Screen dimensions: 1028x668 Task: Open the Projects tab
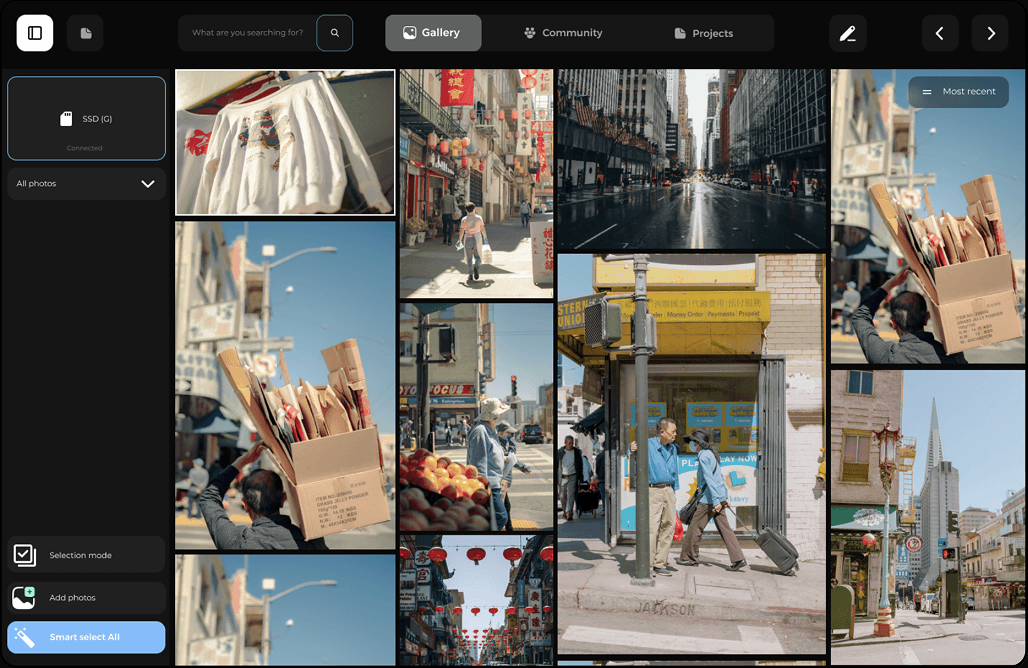(x=703, y=33)
